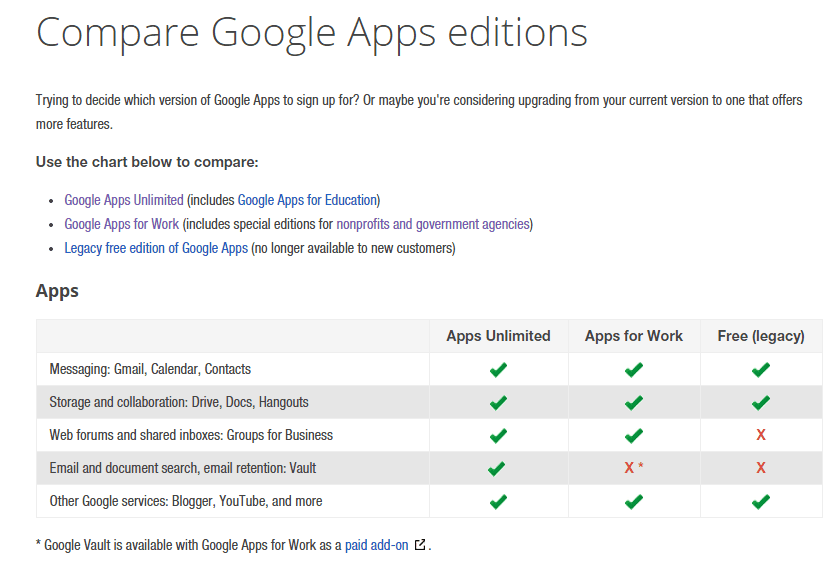Click the Apps for Work column header
Screen dimensions: 837x567
634,336
